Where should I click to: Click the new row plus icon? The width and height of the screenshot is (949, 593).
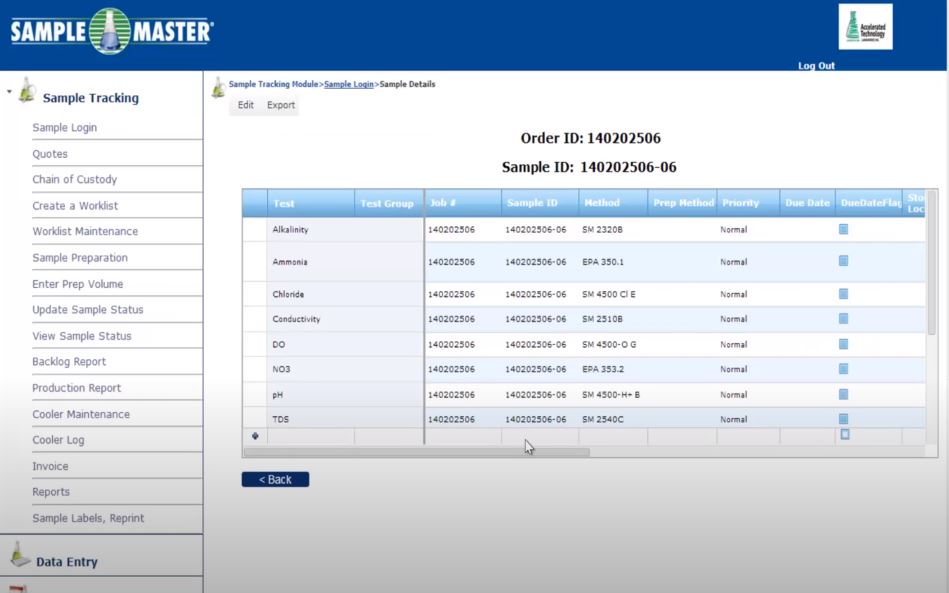point(255,436)
